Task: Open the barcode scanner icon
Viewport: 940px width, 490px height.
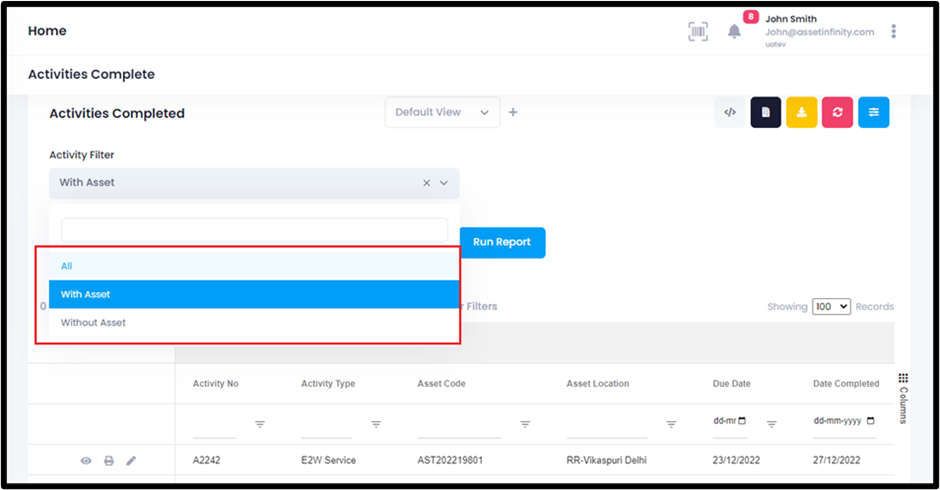Action: click(698, 31)
